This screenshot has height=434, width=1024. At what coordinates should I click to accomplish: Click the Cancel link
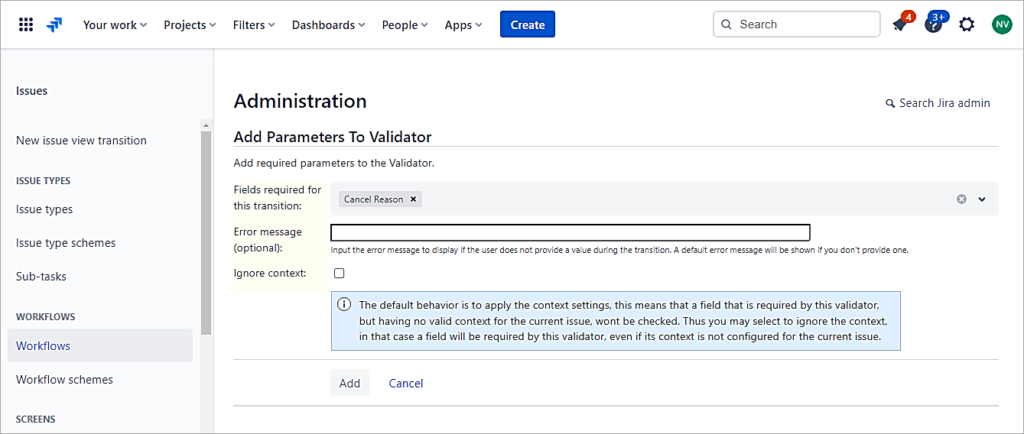(x=406, y=383)
